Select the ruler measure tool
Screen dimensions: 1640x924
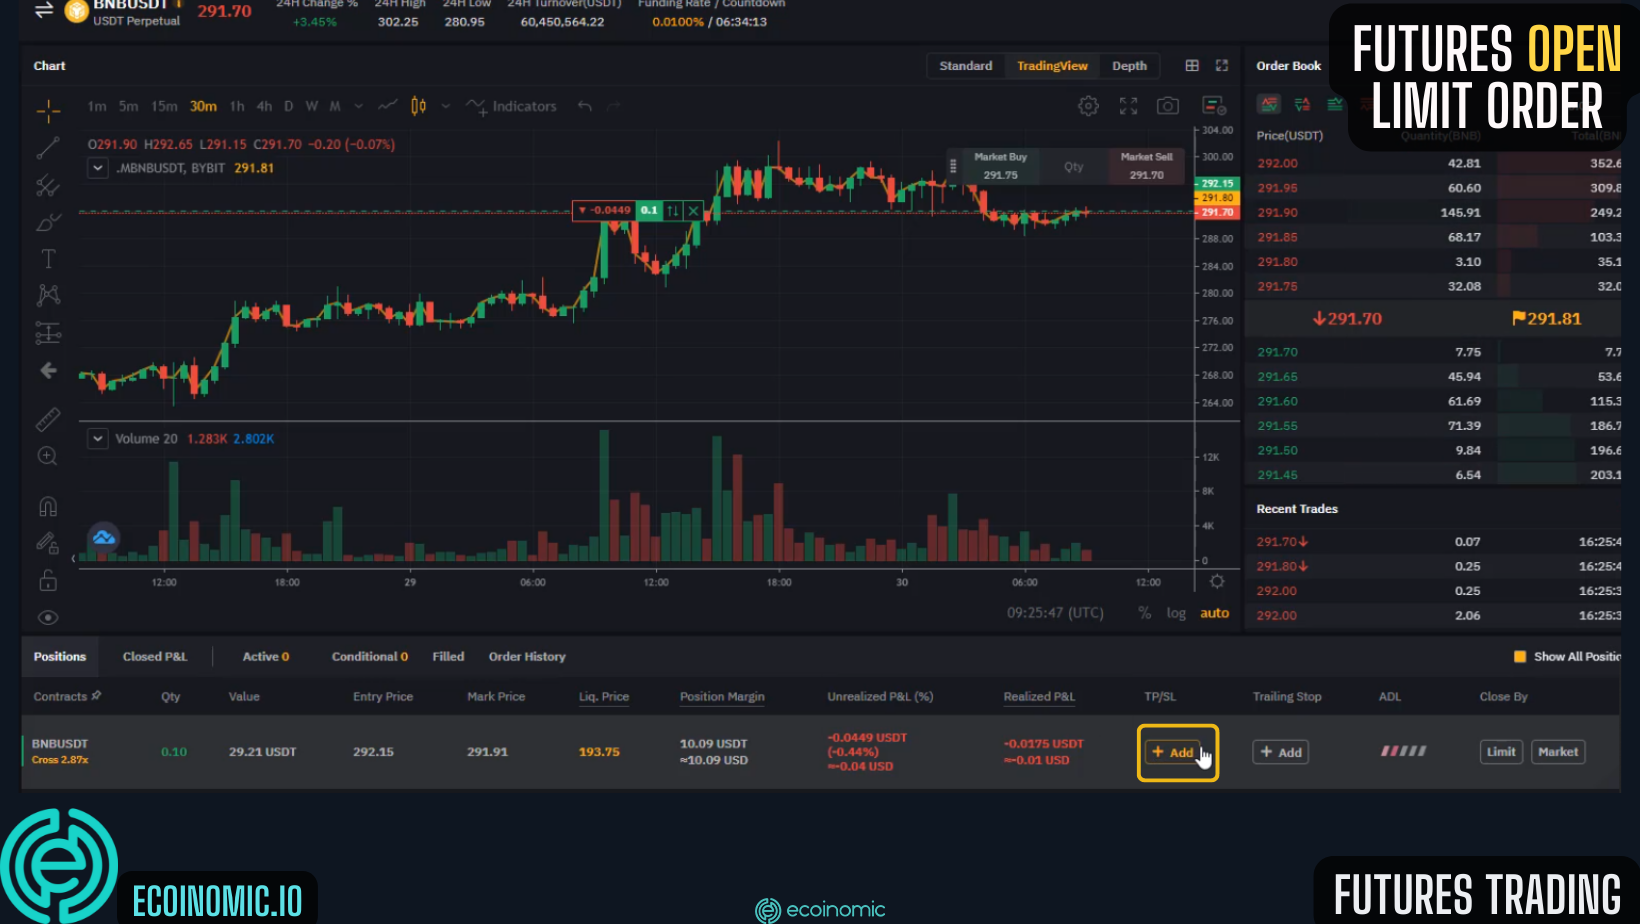tap(48, 419)
